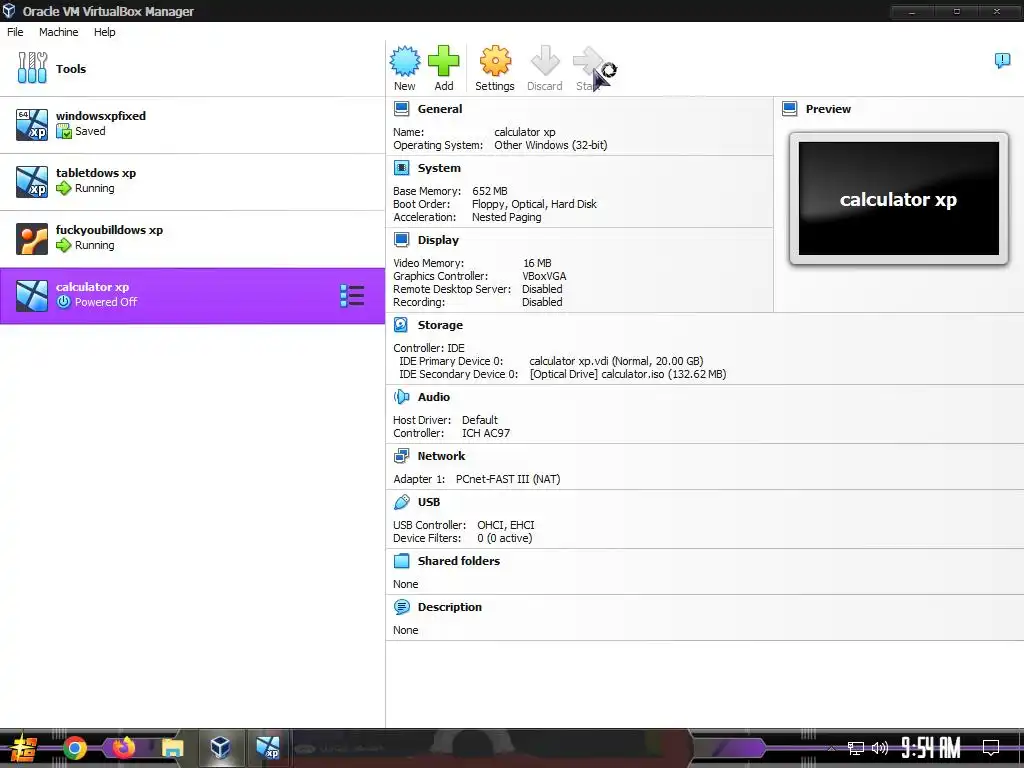Image resolution: width=1024 pixels, height=768 pixels.
Task: Click the OHCI, EHCI USB controller value
Action: click(x=505, y=525)
